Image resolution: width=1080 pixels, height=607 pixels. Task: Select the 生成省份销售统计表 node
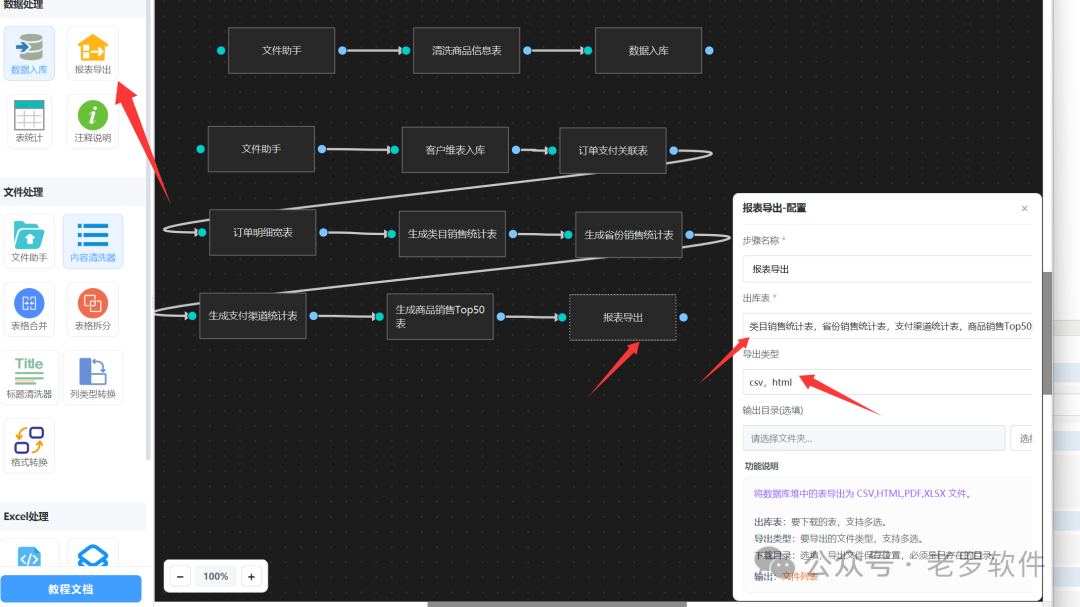(x=628, y=235)
